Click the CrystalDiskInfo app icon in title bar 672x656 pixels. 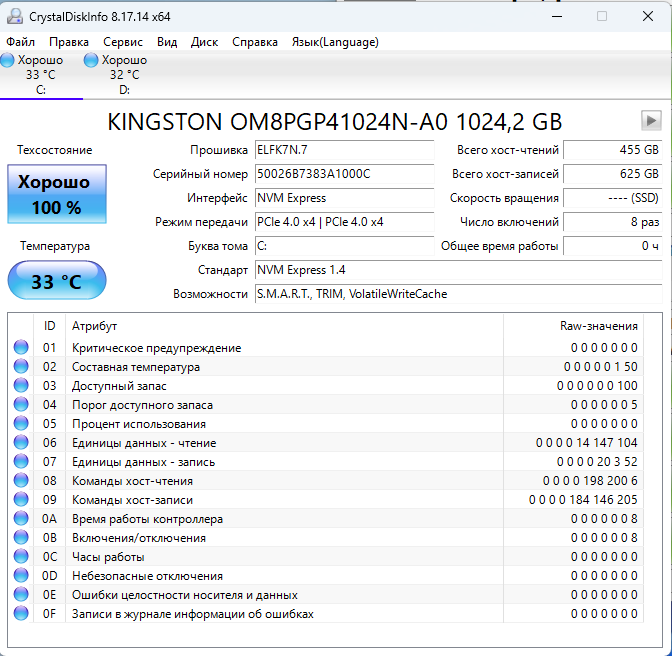17,16
